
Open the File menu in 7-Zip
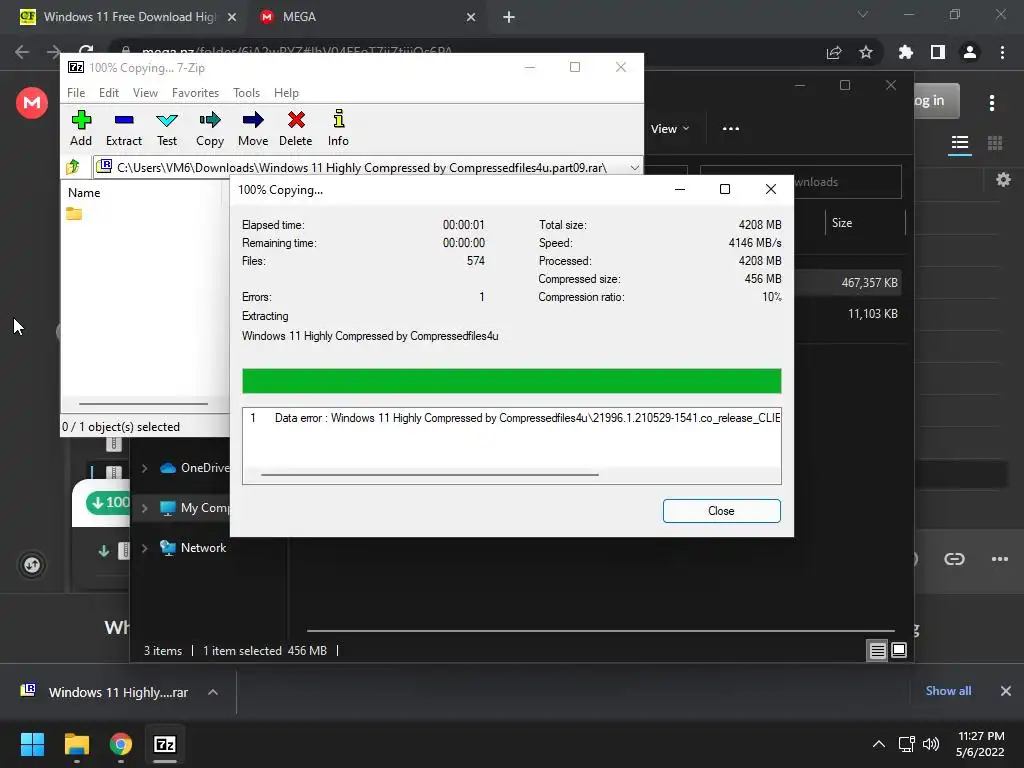pyautogui.click(x=76, y=93)
